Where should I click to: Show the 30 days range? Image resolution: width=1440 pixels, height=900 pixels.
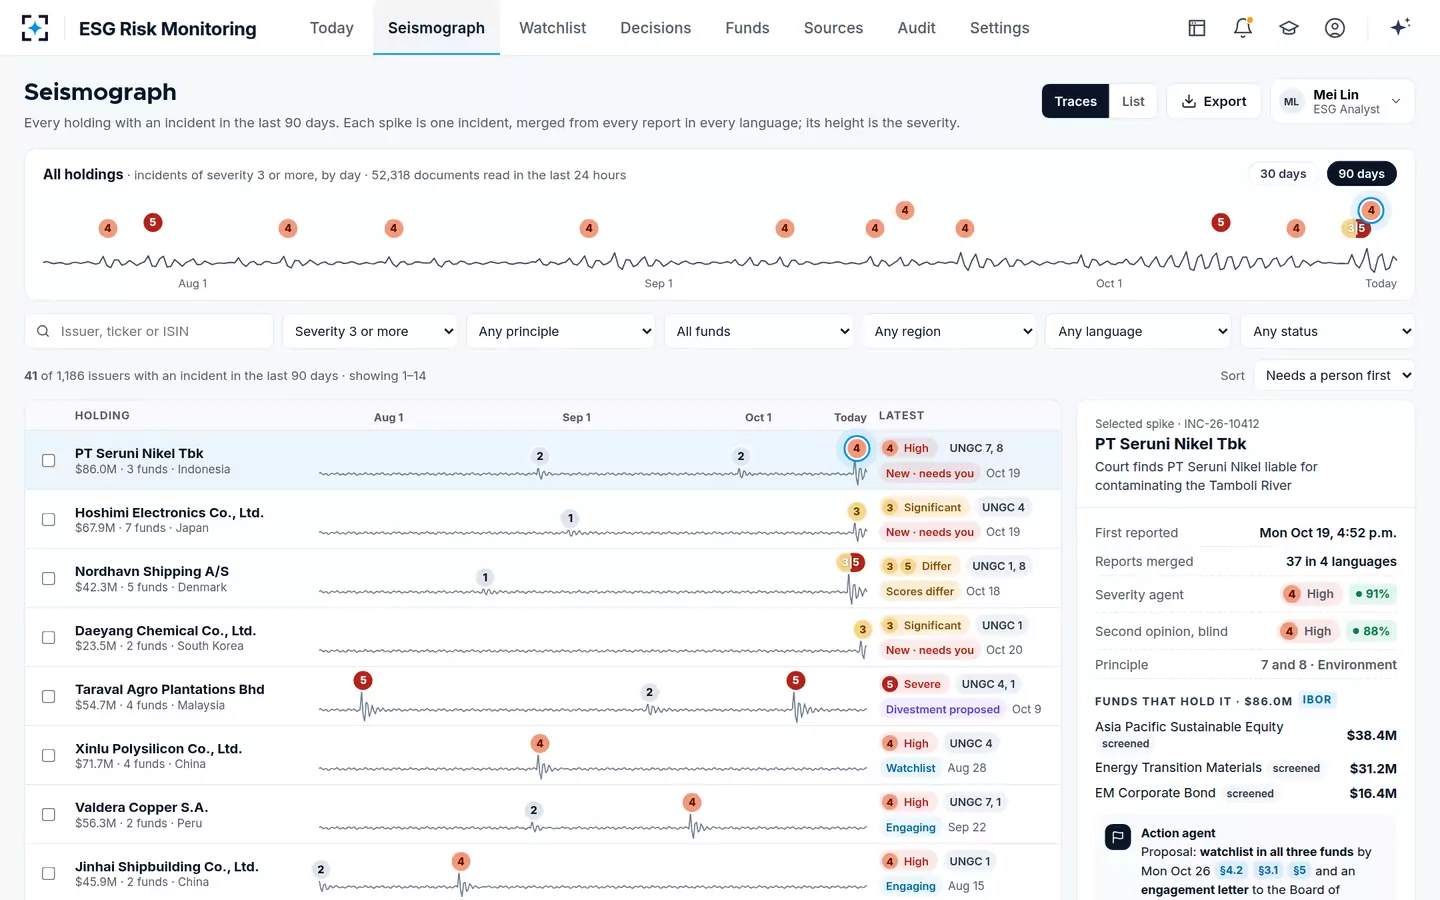[x=1283, y=173]
